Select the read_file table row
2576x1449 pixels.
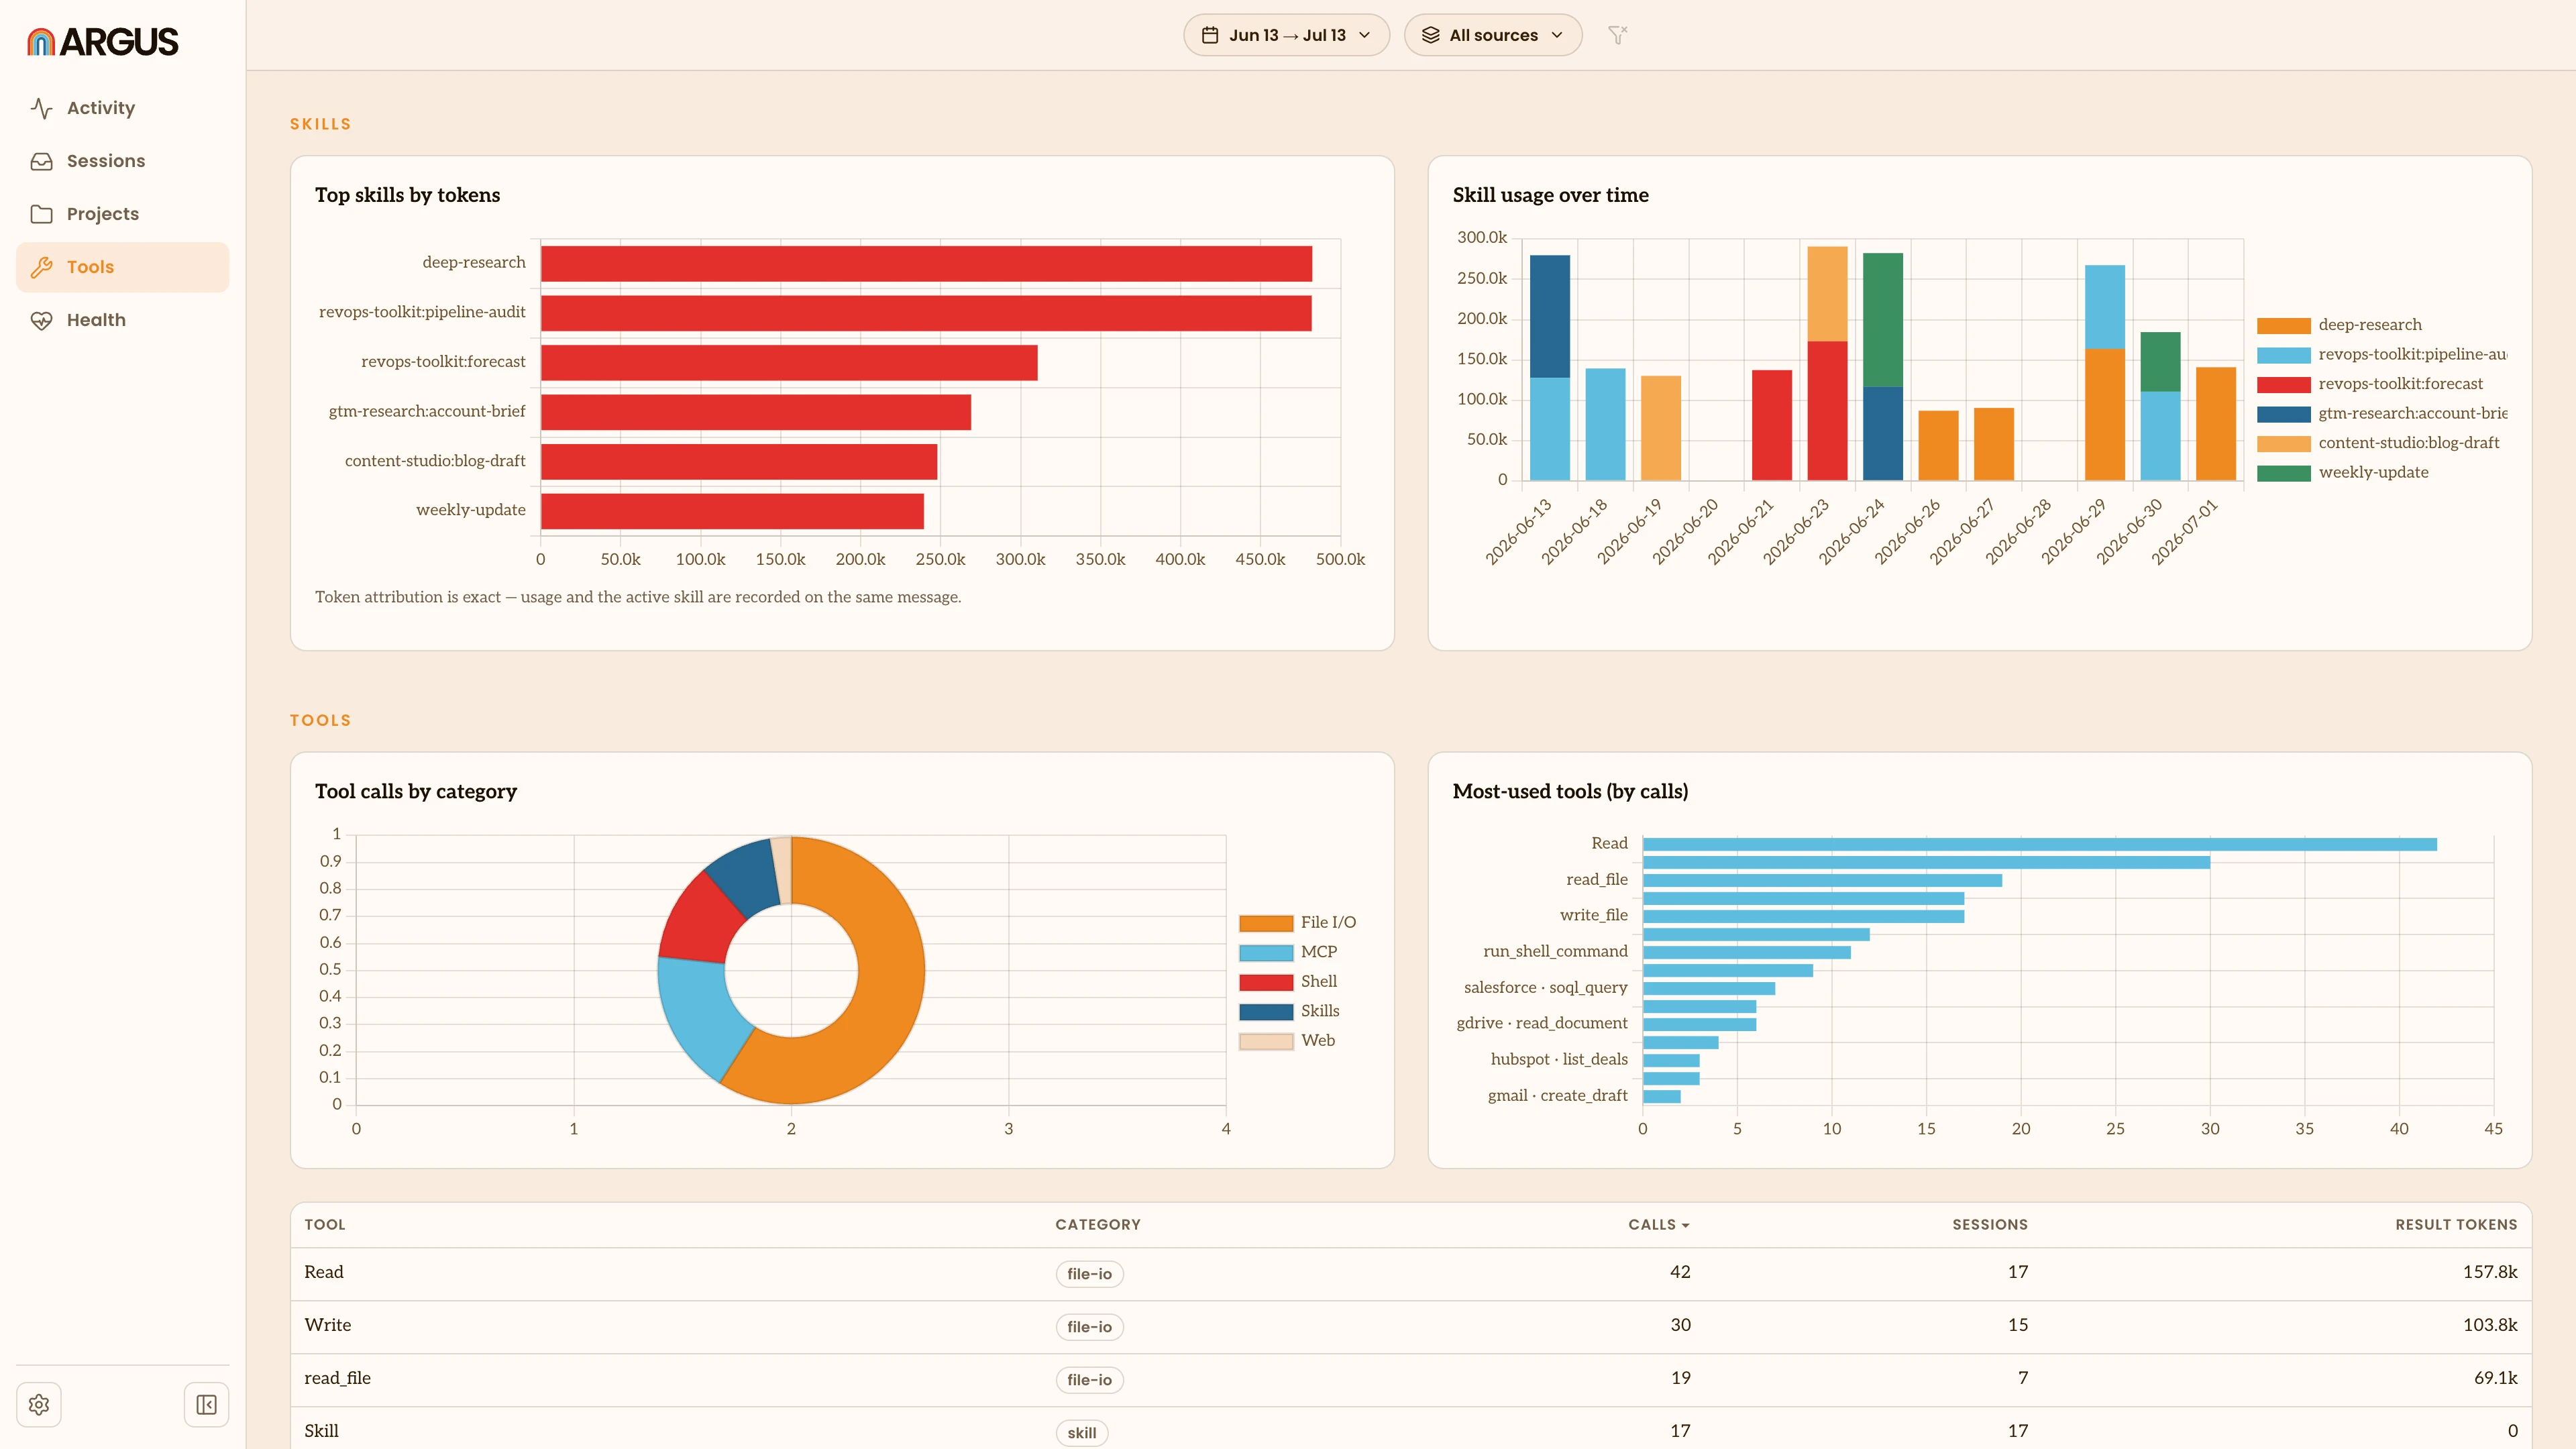1410,1380
